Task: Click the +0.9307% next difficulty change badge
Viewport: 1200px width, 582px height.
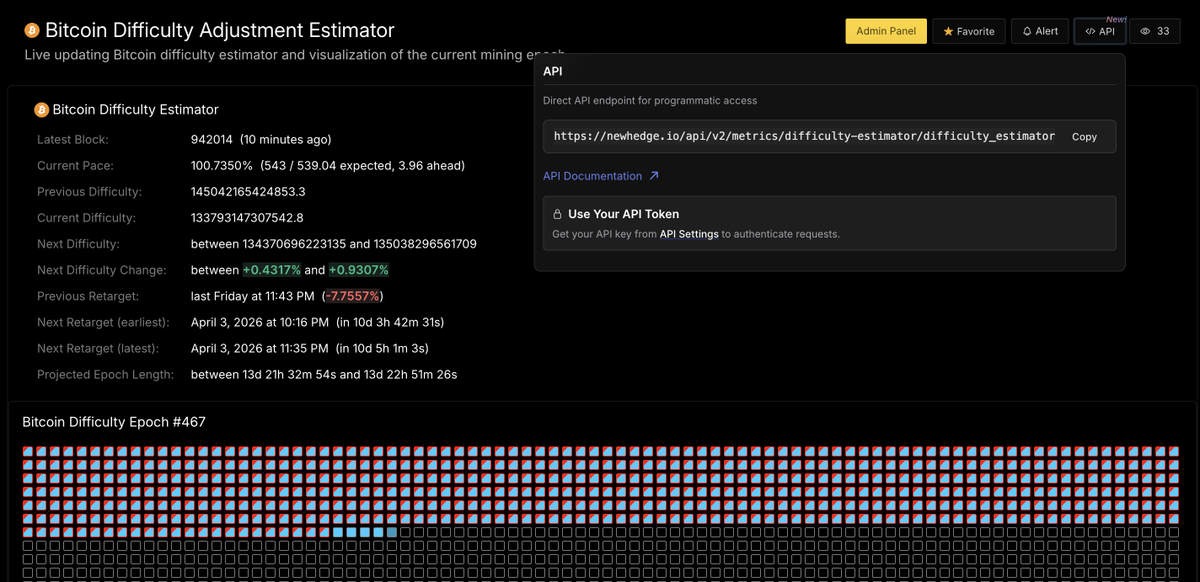Action: (x=359, y=270)
